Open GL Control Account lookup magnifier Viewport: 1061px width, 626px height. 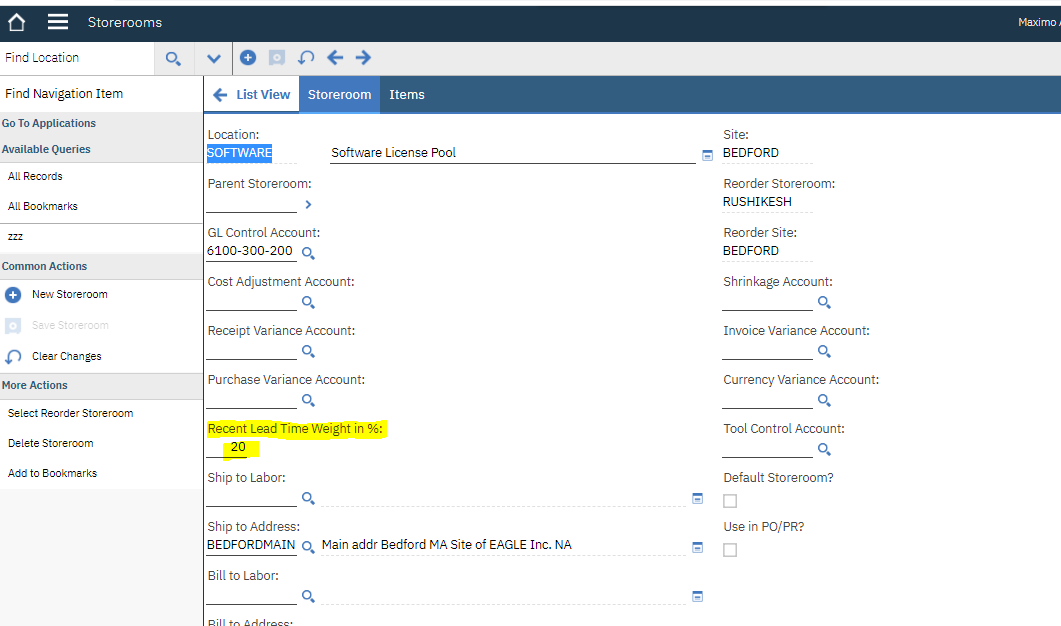308,253
